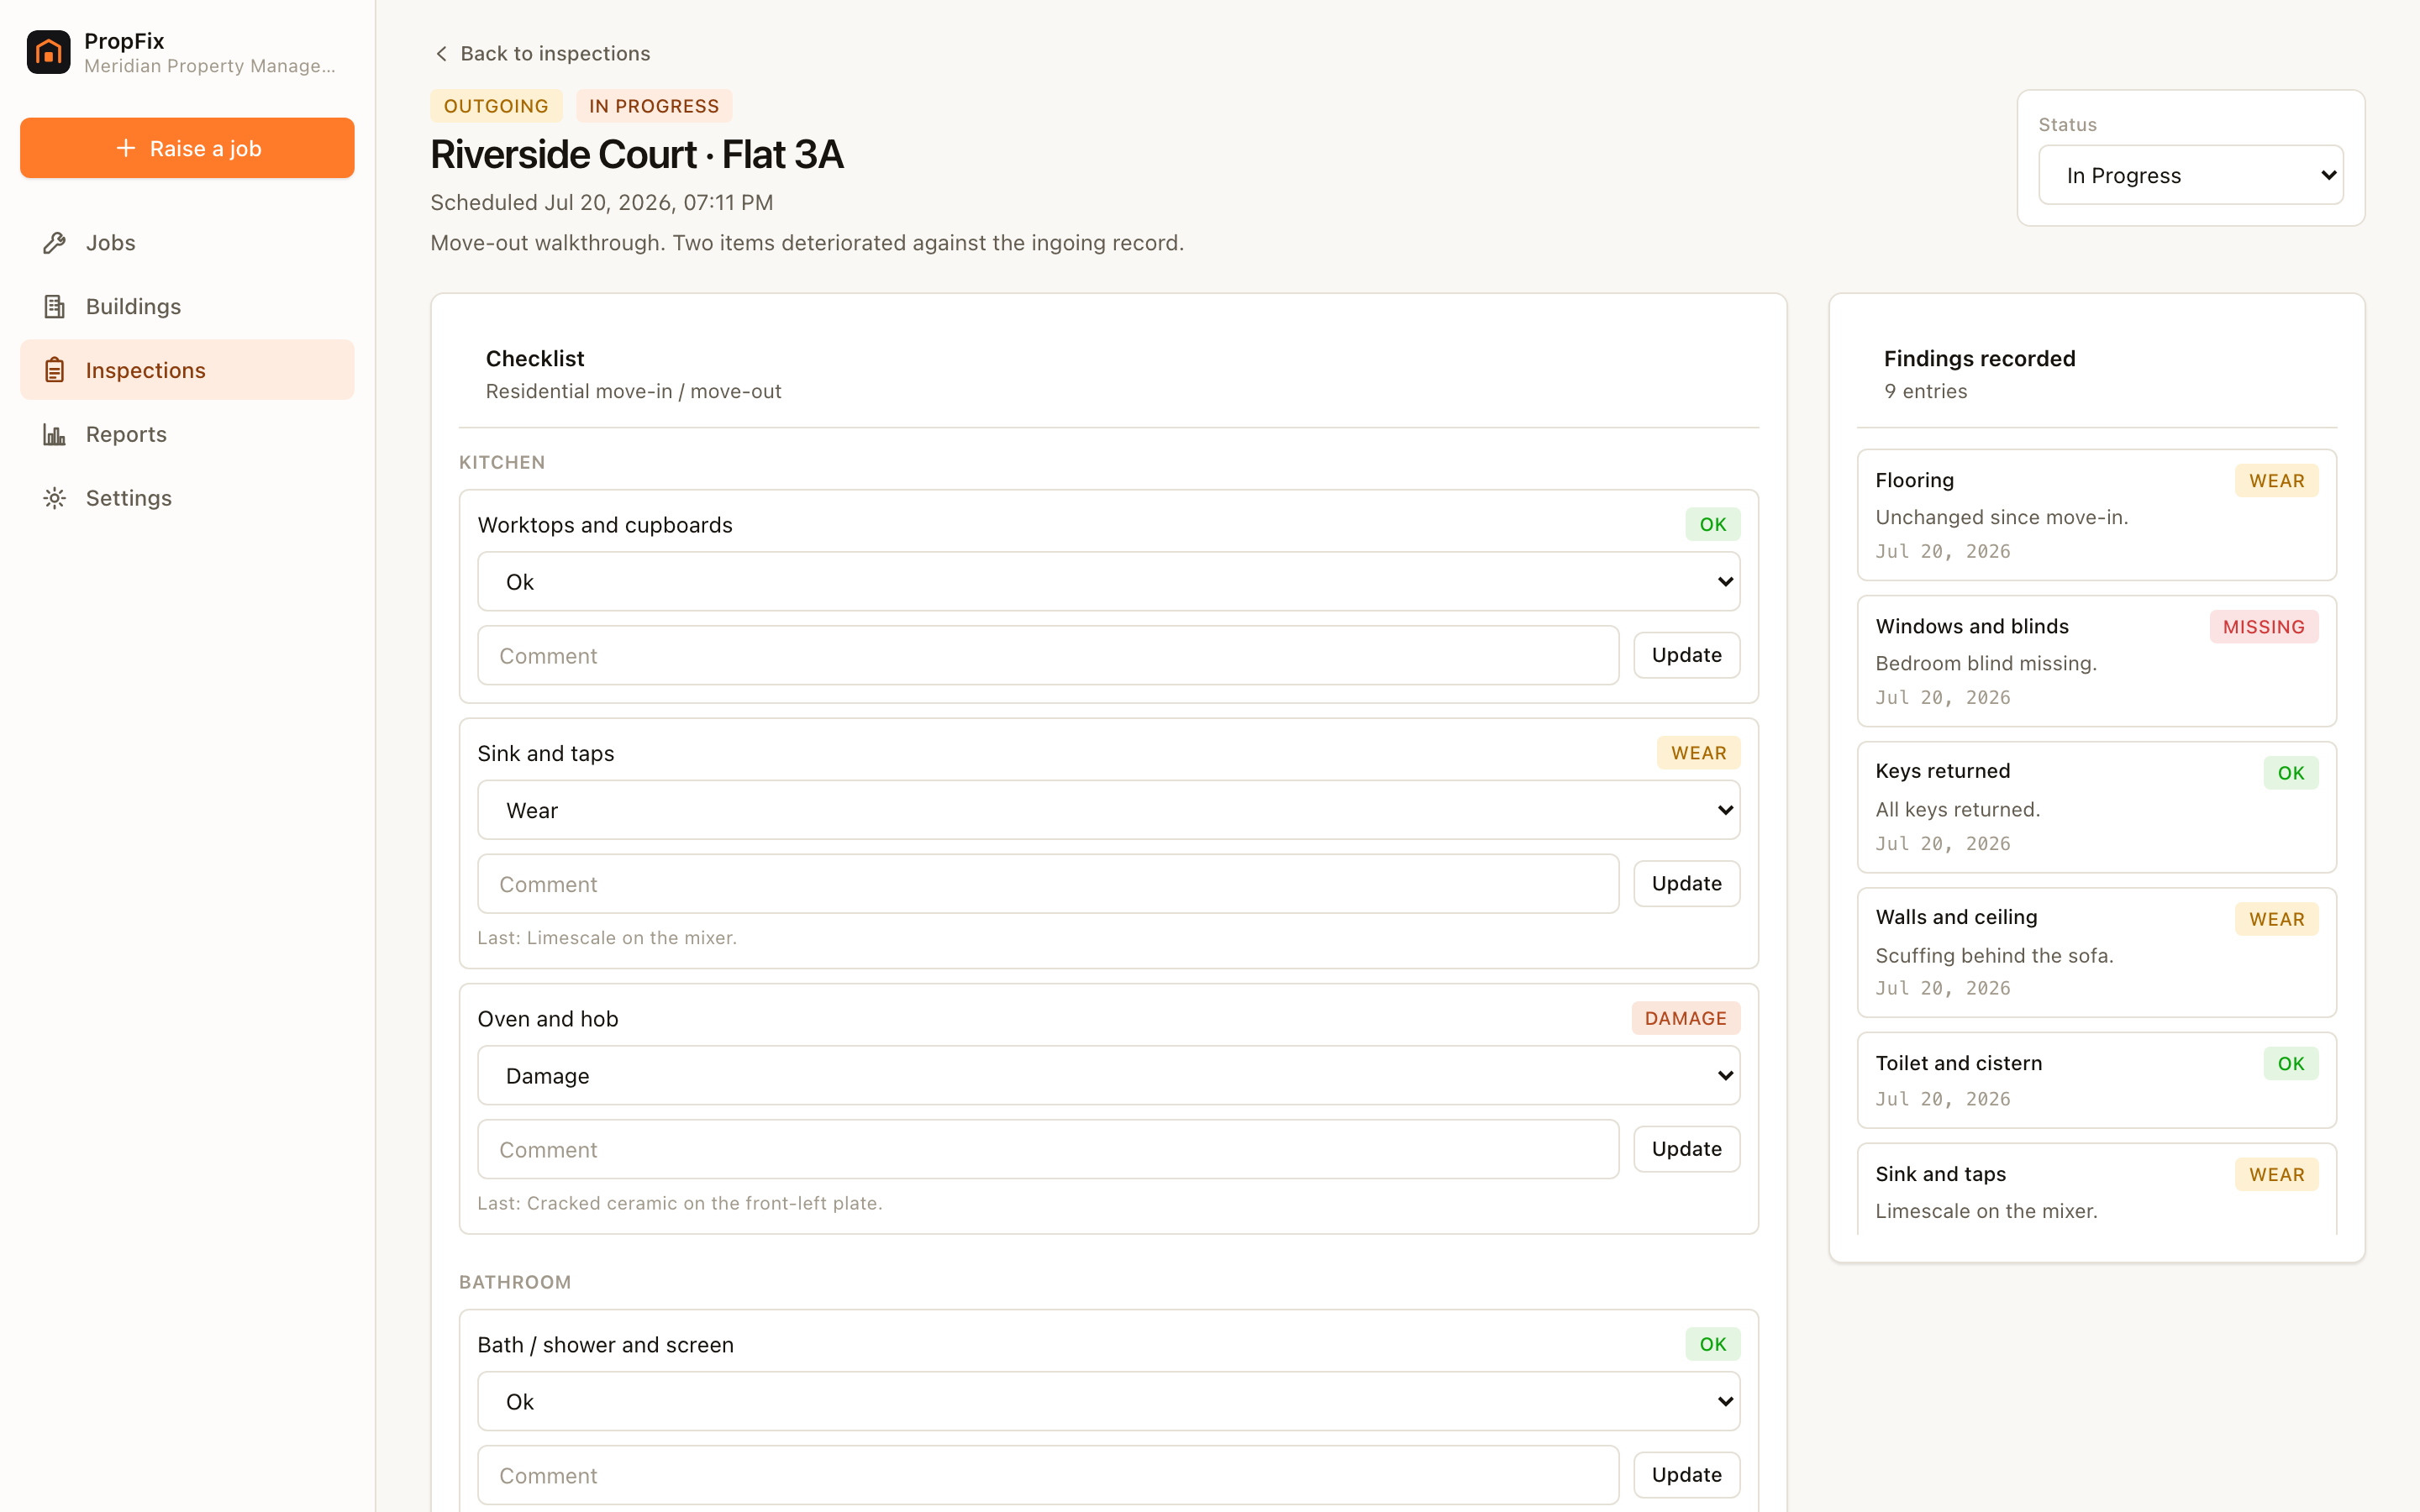The width and height of the screenshot is (2420, 1512).
Task: Click the 'Last: Limescale on the mixer.' note
Action: pyautogui.click(x=607, y=938)
